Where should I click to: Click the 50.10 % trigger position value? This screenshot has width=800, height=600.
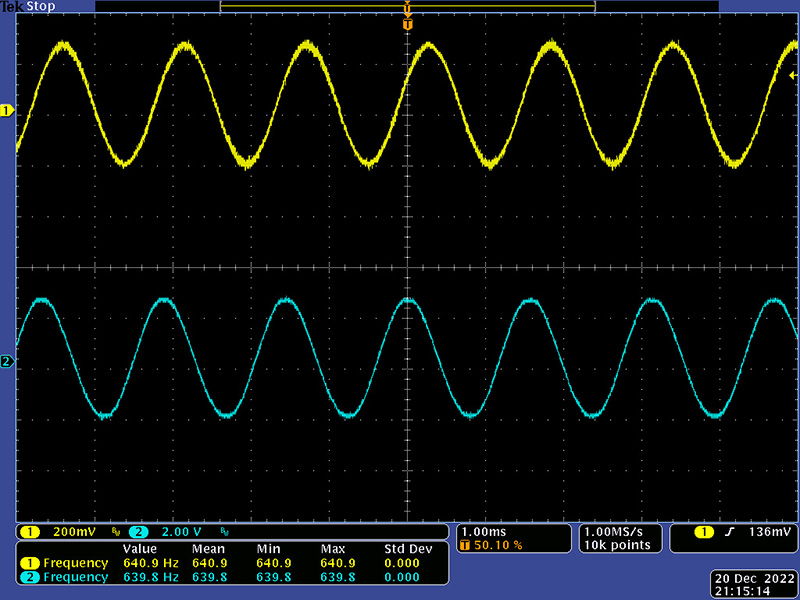pyautogui.click(x=498, y=545)
